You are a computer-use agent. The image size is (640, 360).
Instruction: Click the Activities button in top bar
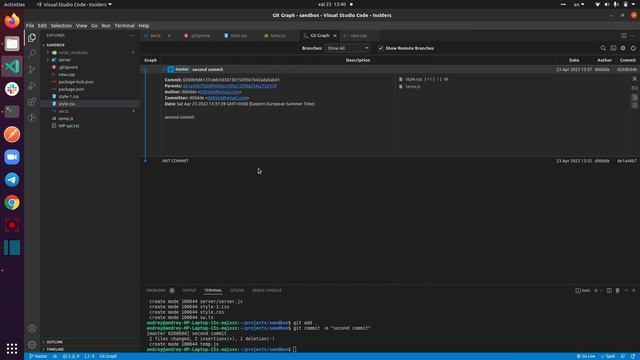tap(14, 4)
